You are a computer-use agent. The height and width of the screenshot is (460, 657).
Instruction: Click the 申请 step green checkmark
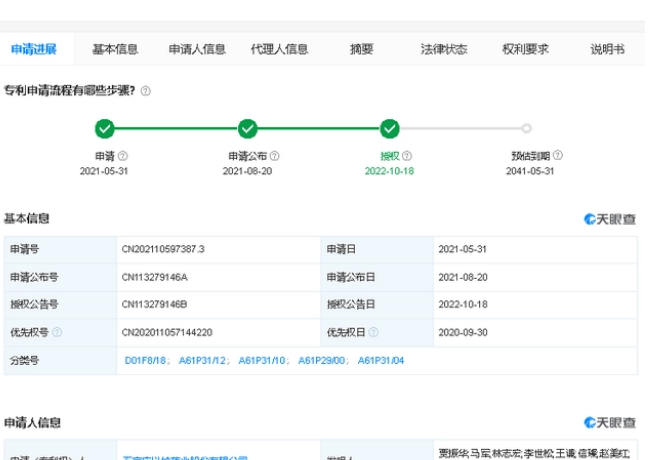click(104, 128)
